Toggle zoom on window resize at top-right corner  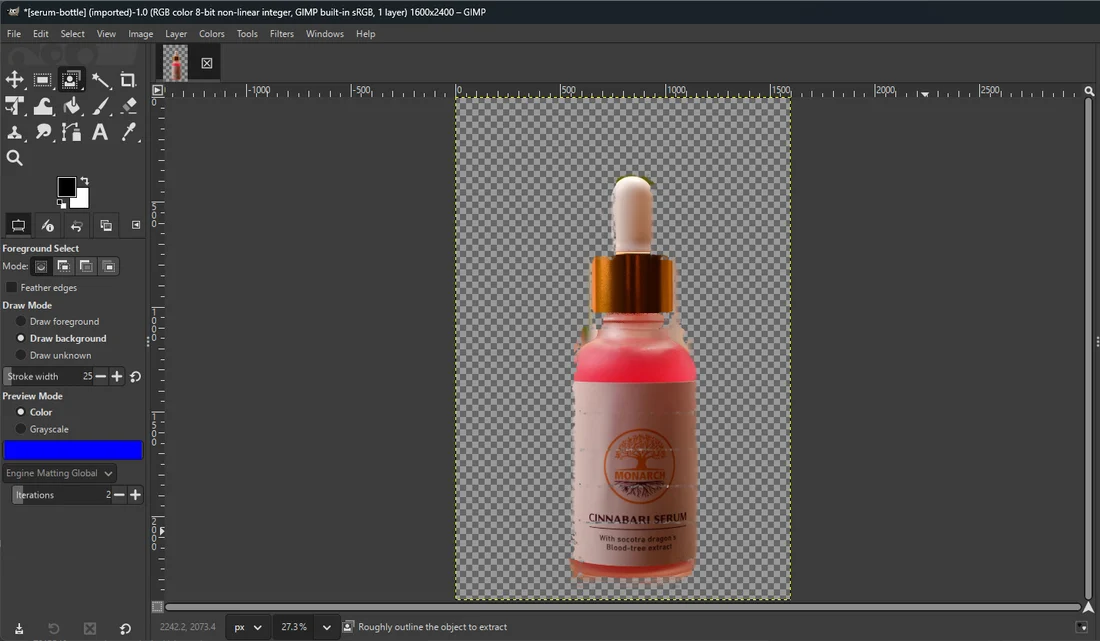[x=1089, y=91]
